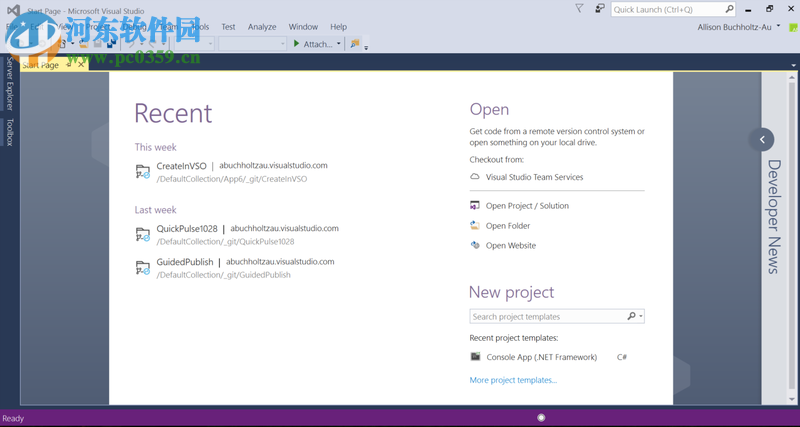Click the Last week heading
Viewport: 800px width, 427px height.
(x=156, y=210)
